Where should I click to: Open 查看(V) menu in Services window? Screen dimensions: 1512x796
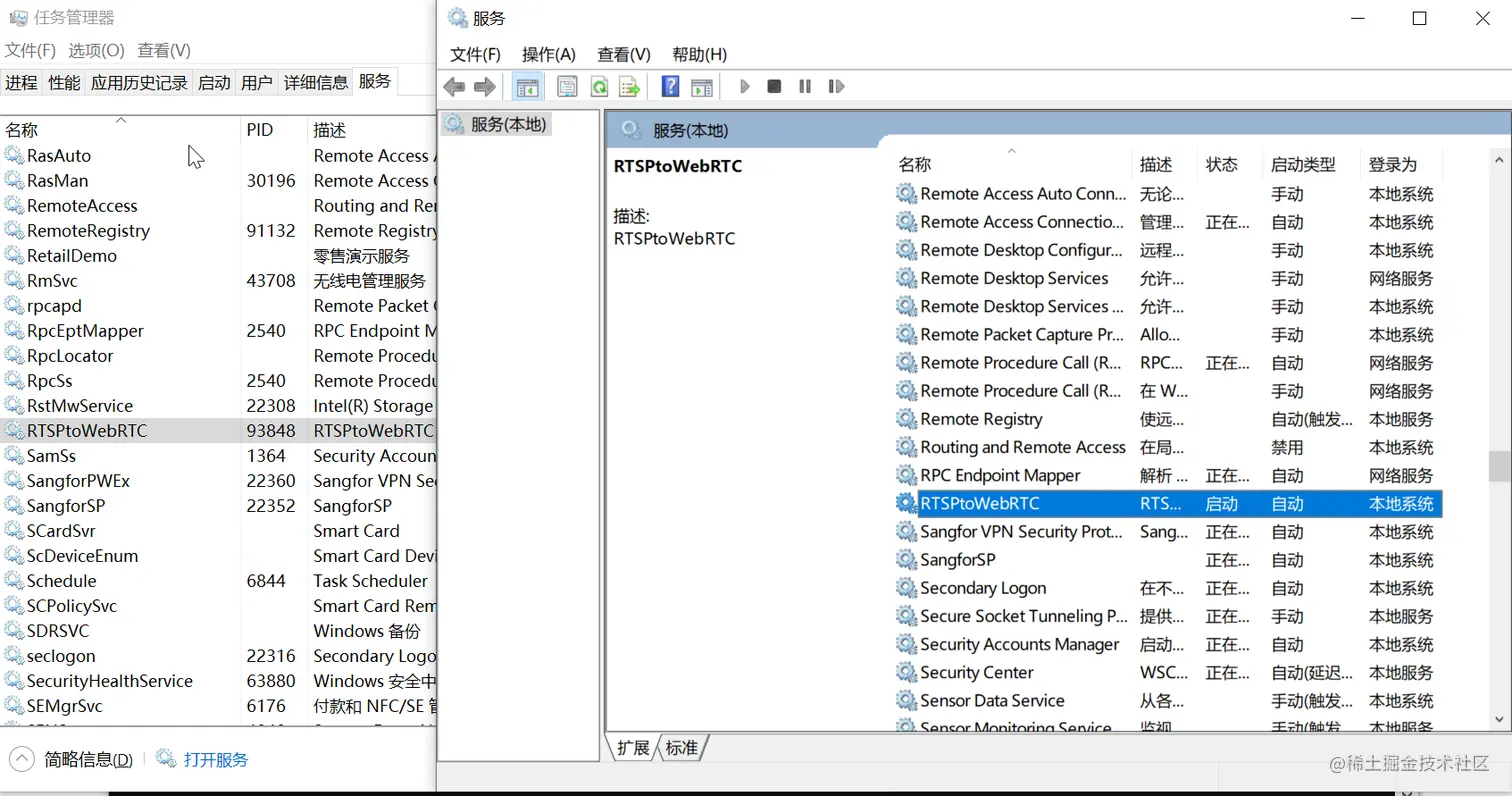(624, 54)
